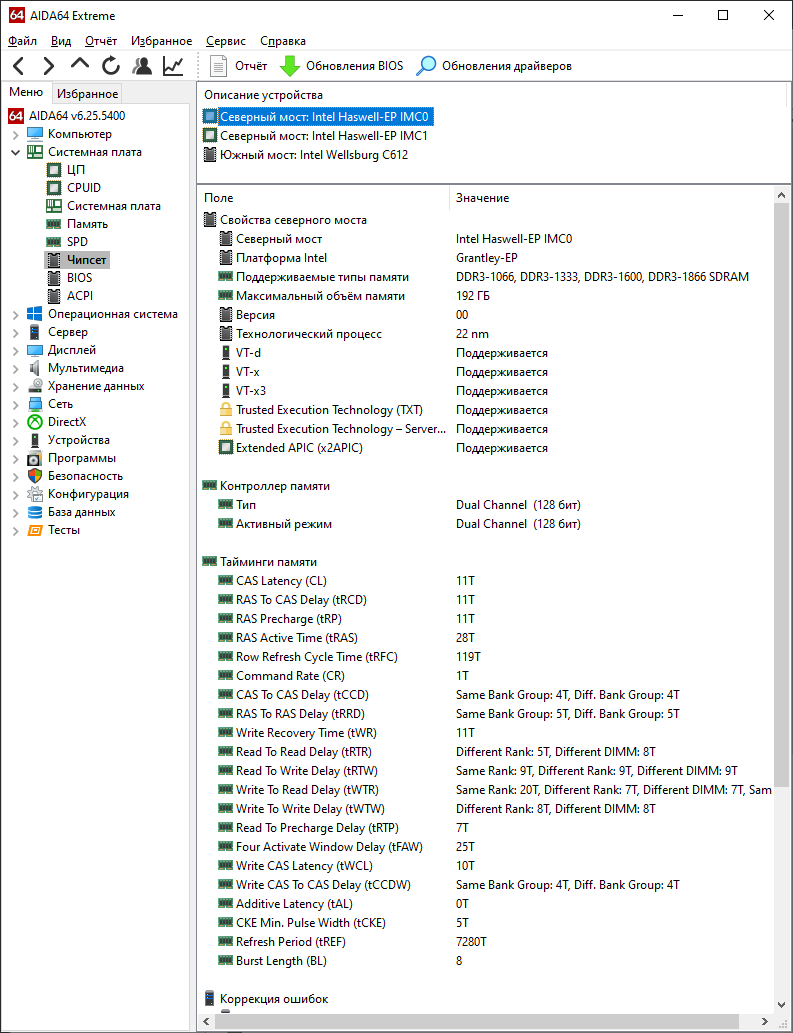Go forward with the right arrow icon
The height and width of the screenshot is (1033, 793).
coord(49,66)
